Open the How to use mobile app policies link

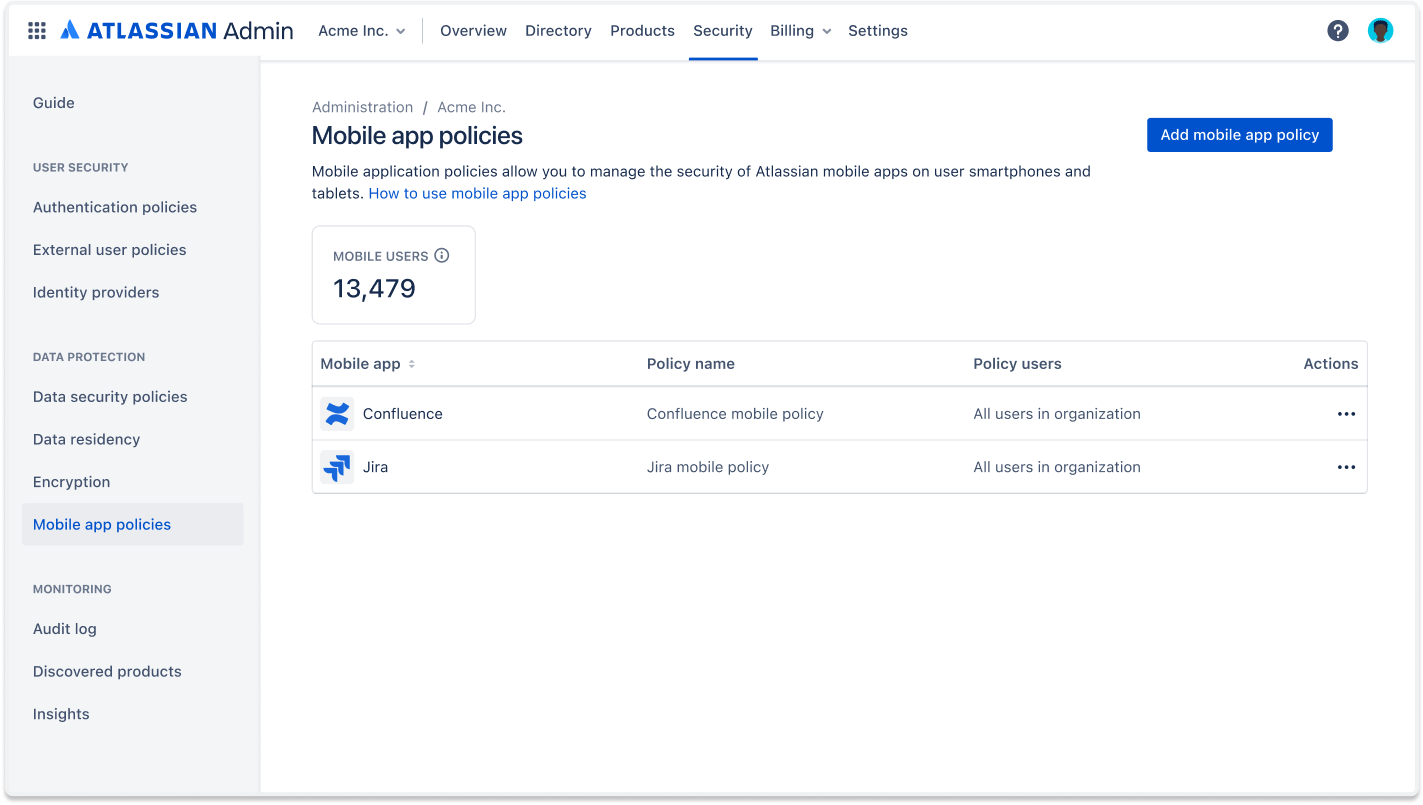[477, 193]
